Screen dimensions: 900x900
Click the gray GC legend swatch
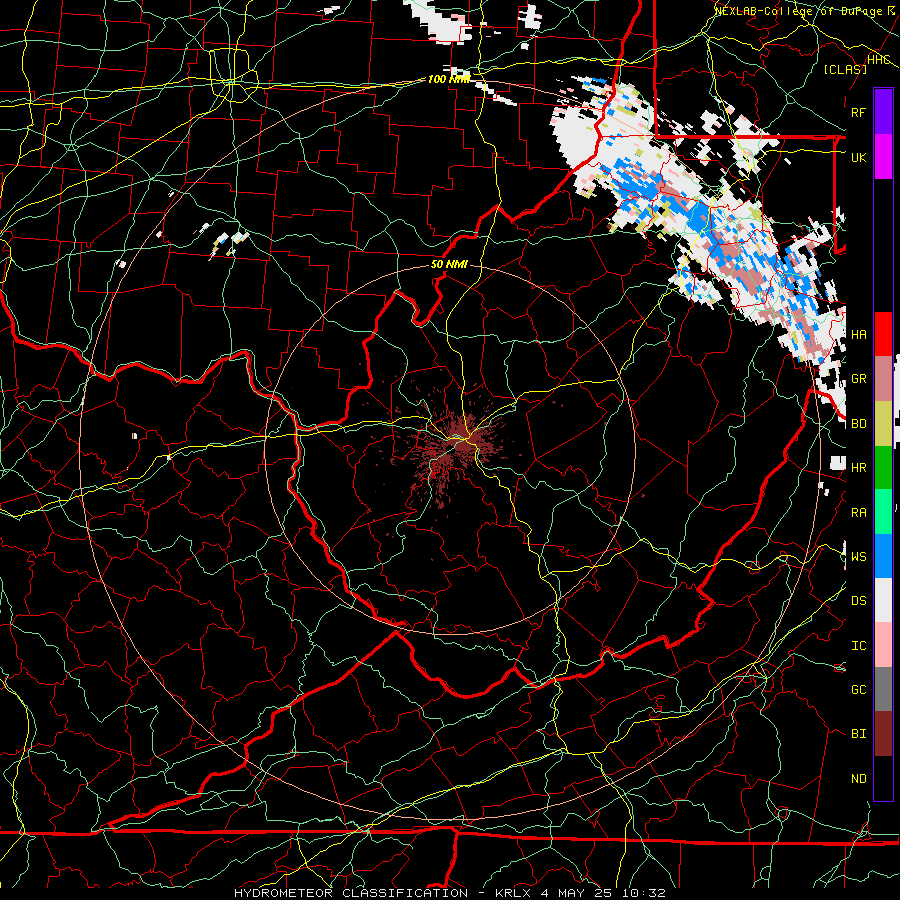(x=883, y=689)
